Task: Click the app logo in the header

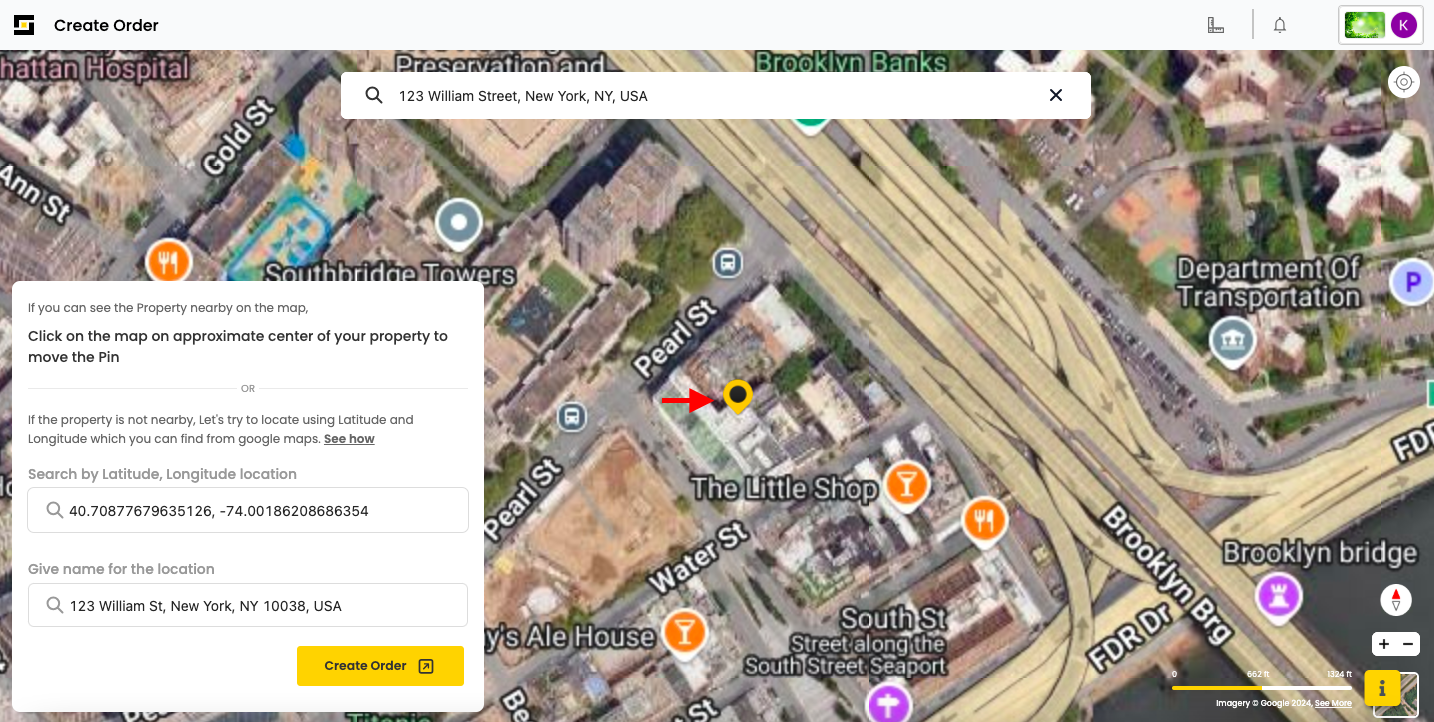Action: tap(24, 25)
